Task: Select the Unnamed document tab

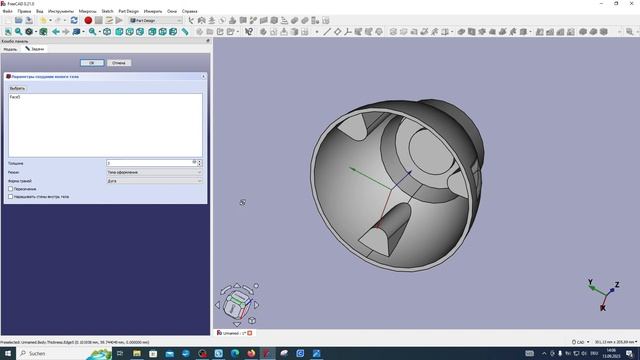Action: 235,333
